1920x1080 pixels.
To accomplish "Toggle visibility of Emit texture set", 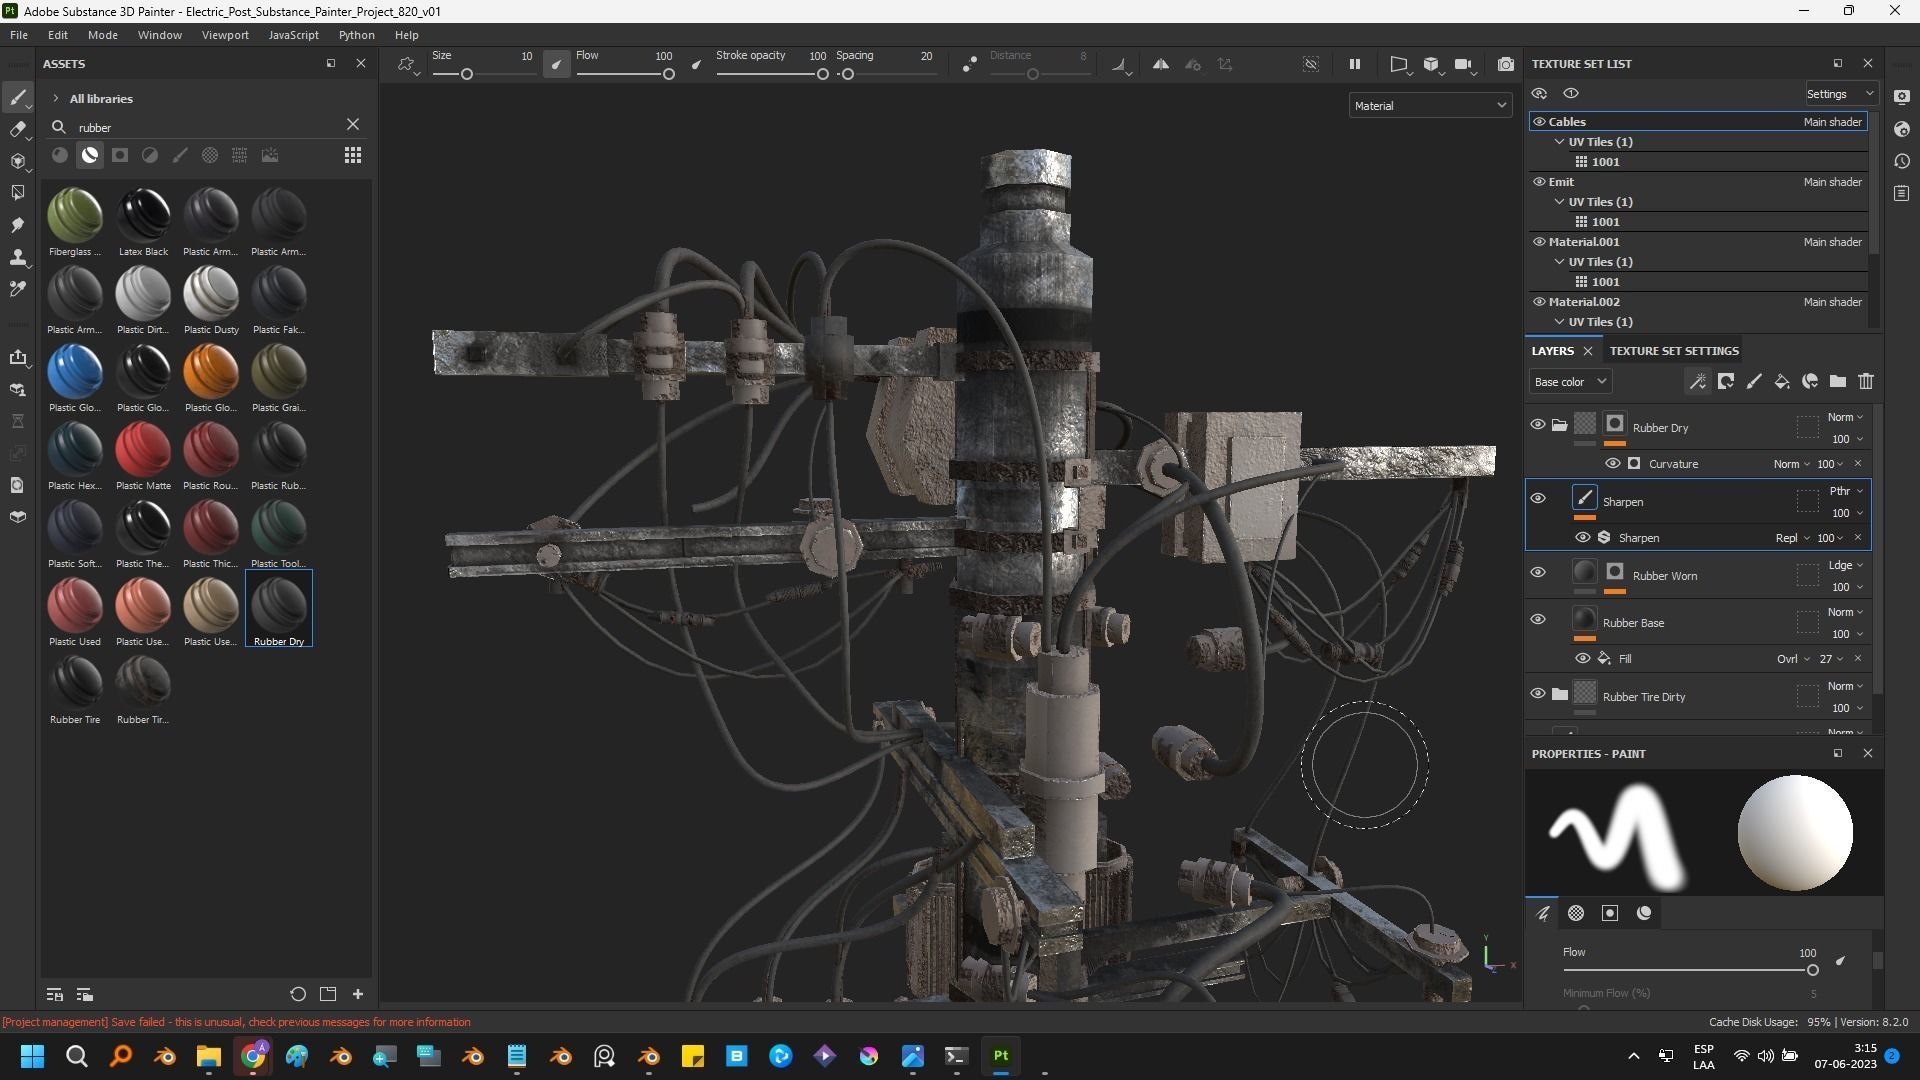I will [1539, 182].
